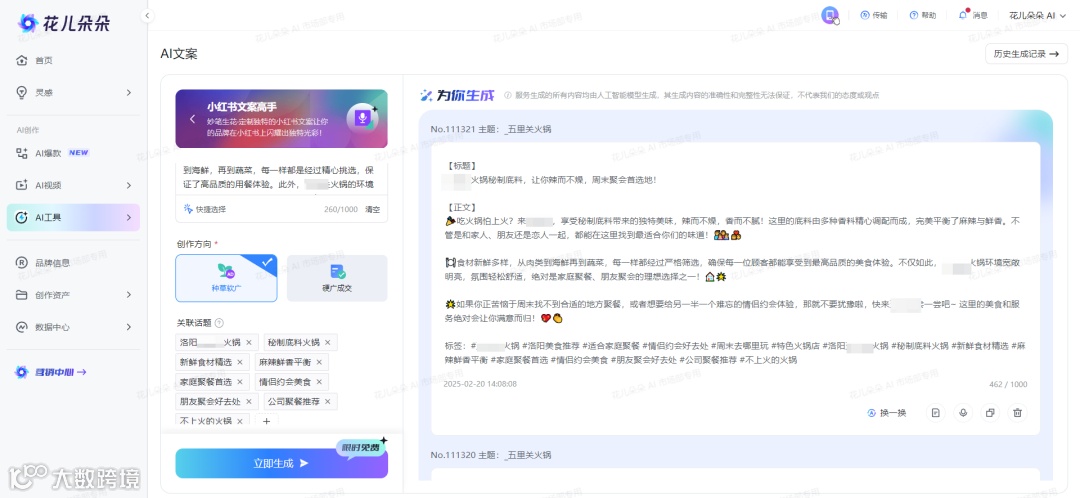Go back using arrow on 小红书文案高手 banner
Viewport: 1080px width, 498px height.
193,119
